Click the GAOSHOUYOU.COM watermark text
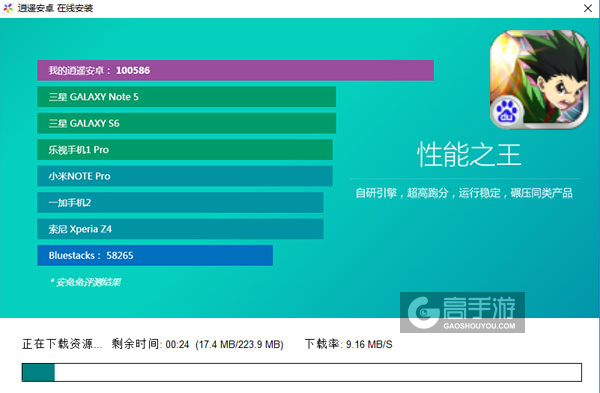 tap(479, 326)
